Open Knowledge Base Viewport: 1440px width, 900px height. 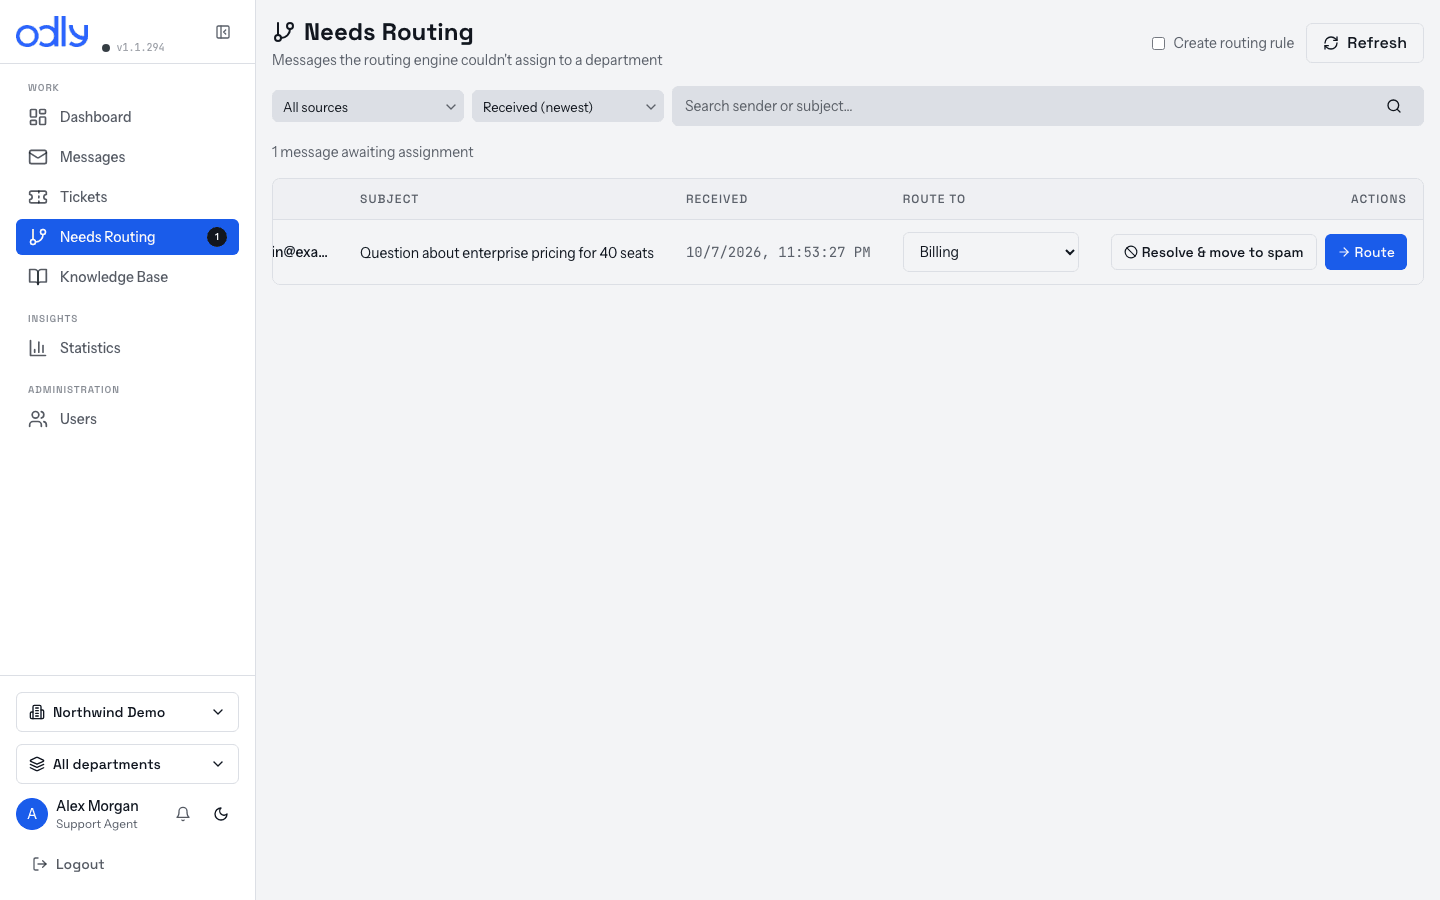point(127,277)
